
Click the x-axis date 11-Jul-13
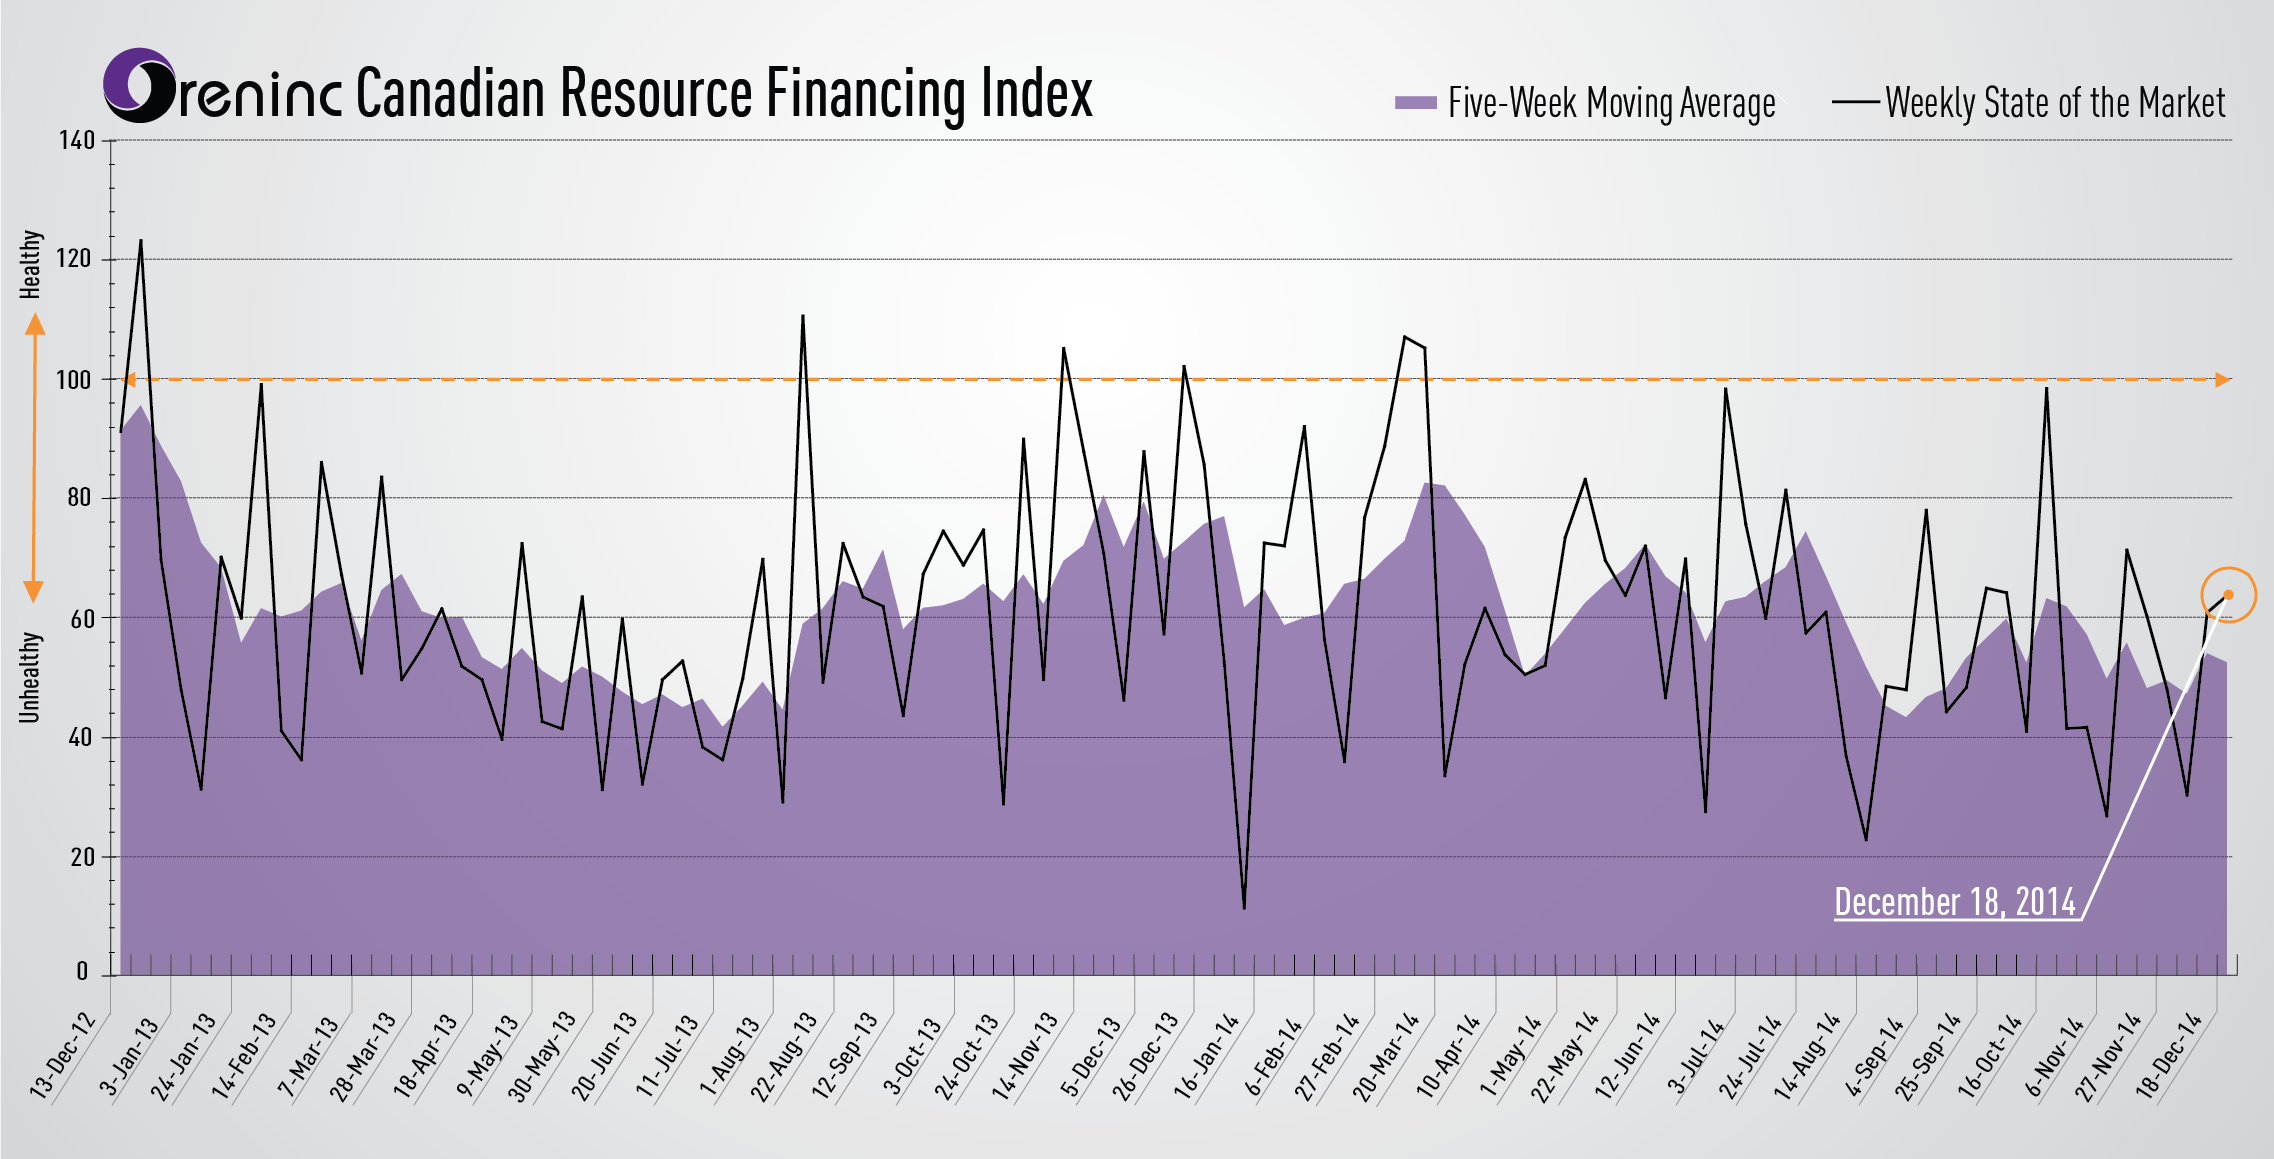pyautogui.click(x=667, y=1056)
